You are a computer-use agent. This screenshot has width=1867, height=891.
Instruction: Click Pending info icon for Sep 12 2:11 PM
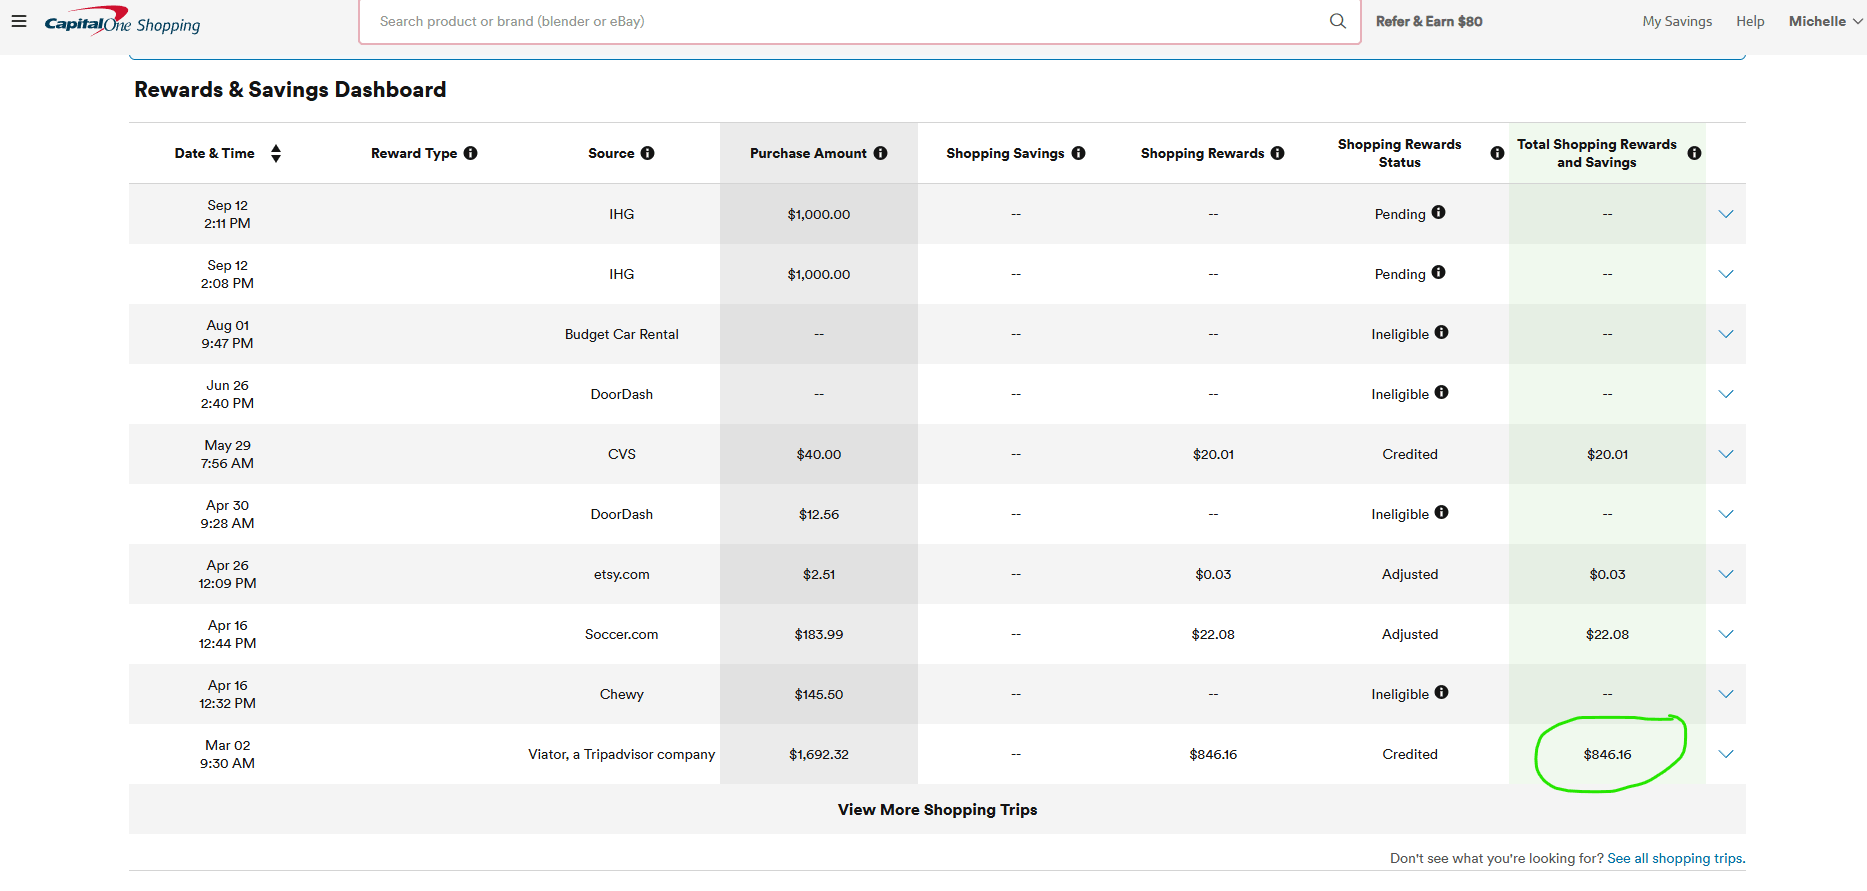[1438, 212]
